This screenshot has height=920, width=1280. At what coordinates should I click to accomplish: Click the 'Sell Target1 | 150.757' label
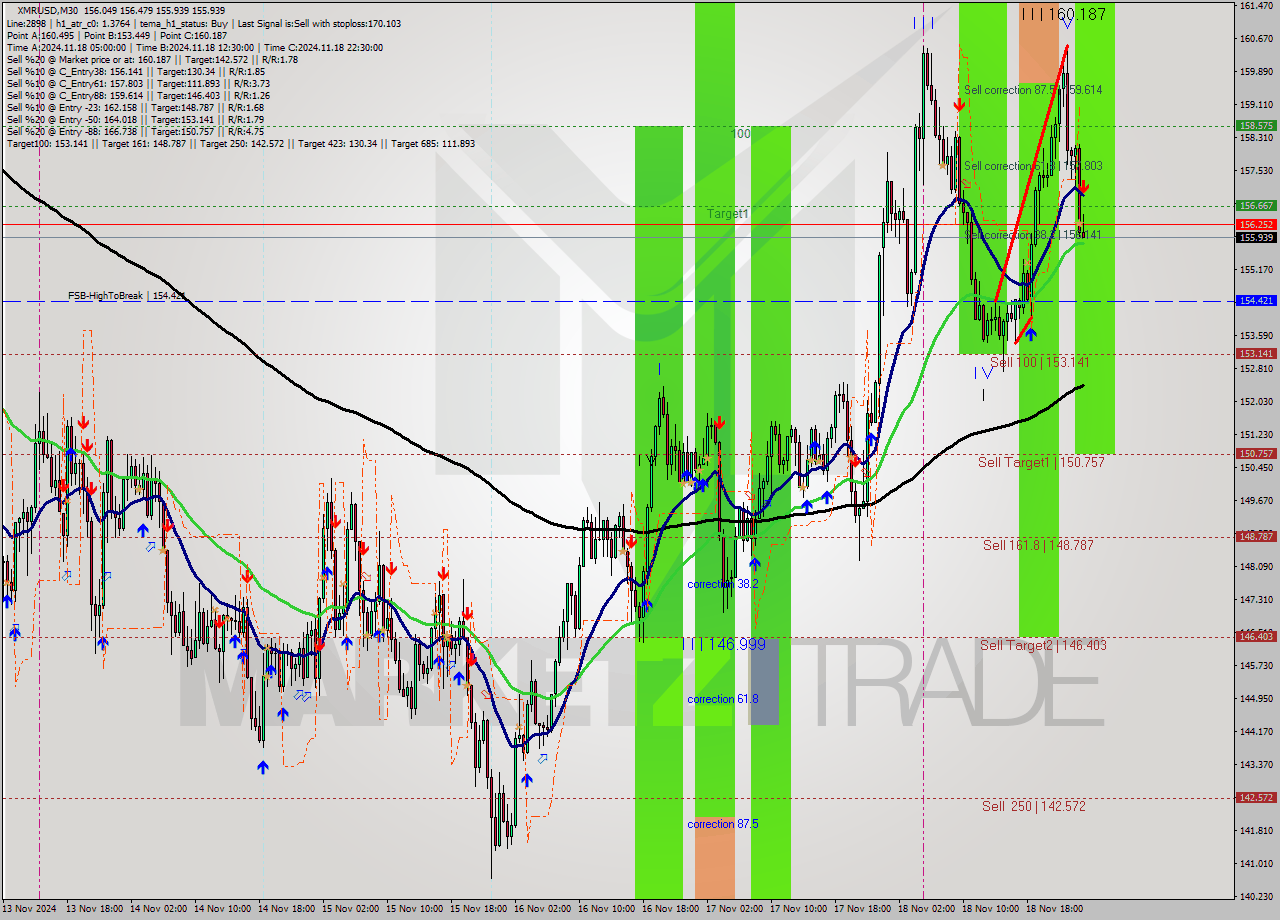(1041, 462)
